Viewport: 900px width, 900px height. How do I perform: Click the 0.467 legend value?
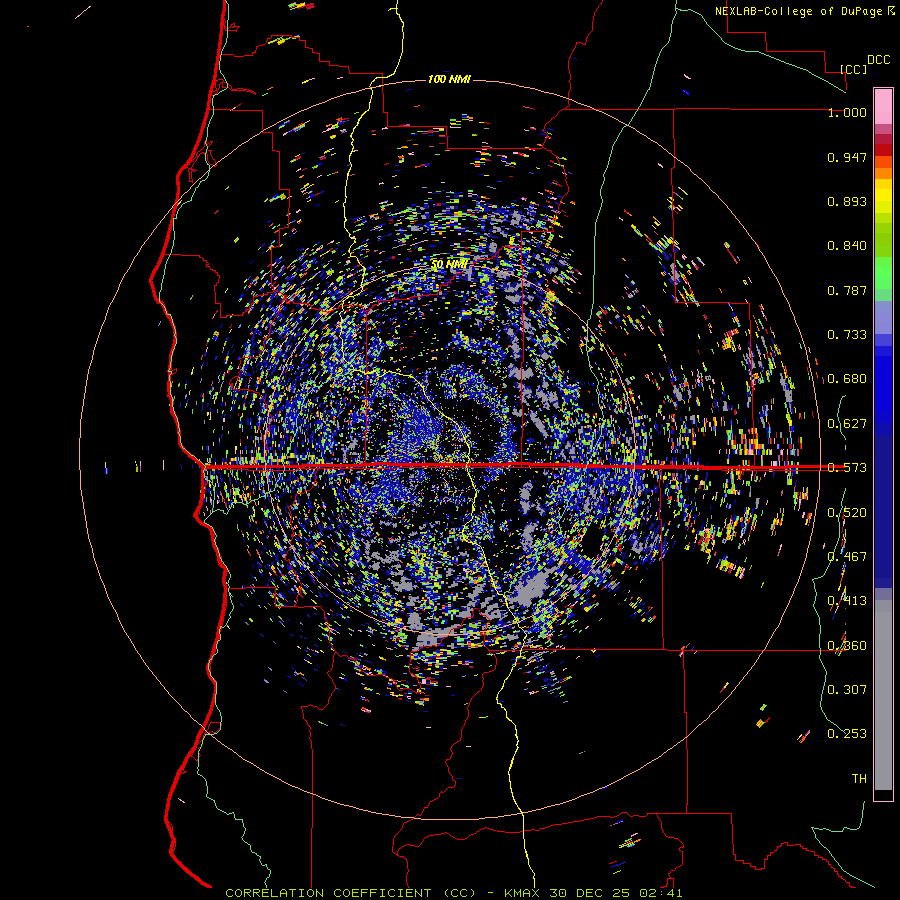point(847,557)
